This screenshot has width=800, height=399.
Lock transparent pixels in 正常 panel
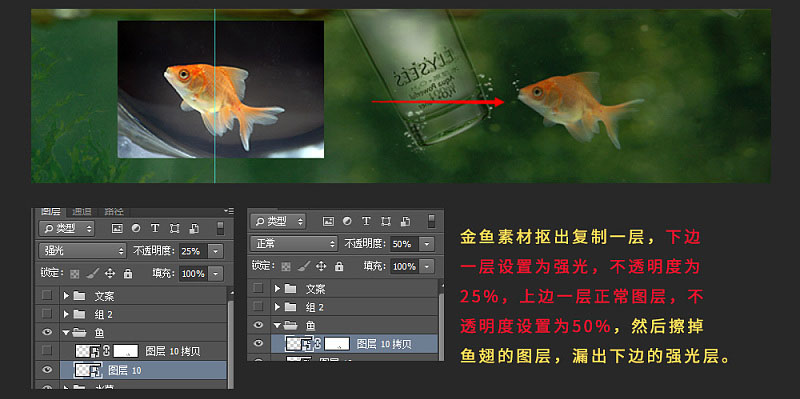click(286, 266)
